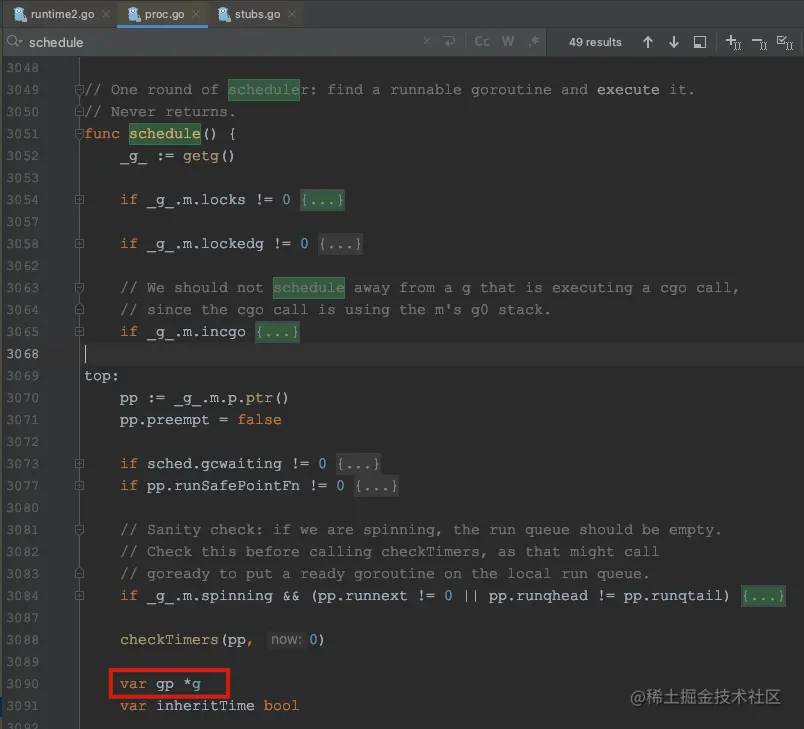Viewport: 804px width, 729px height.
Task: Collapse comment block fold marker at line 3049
Action: (79, 90)
